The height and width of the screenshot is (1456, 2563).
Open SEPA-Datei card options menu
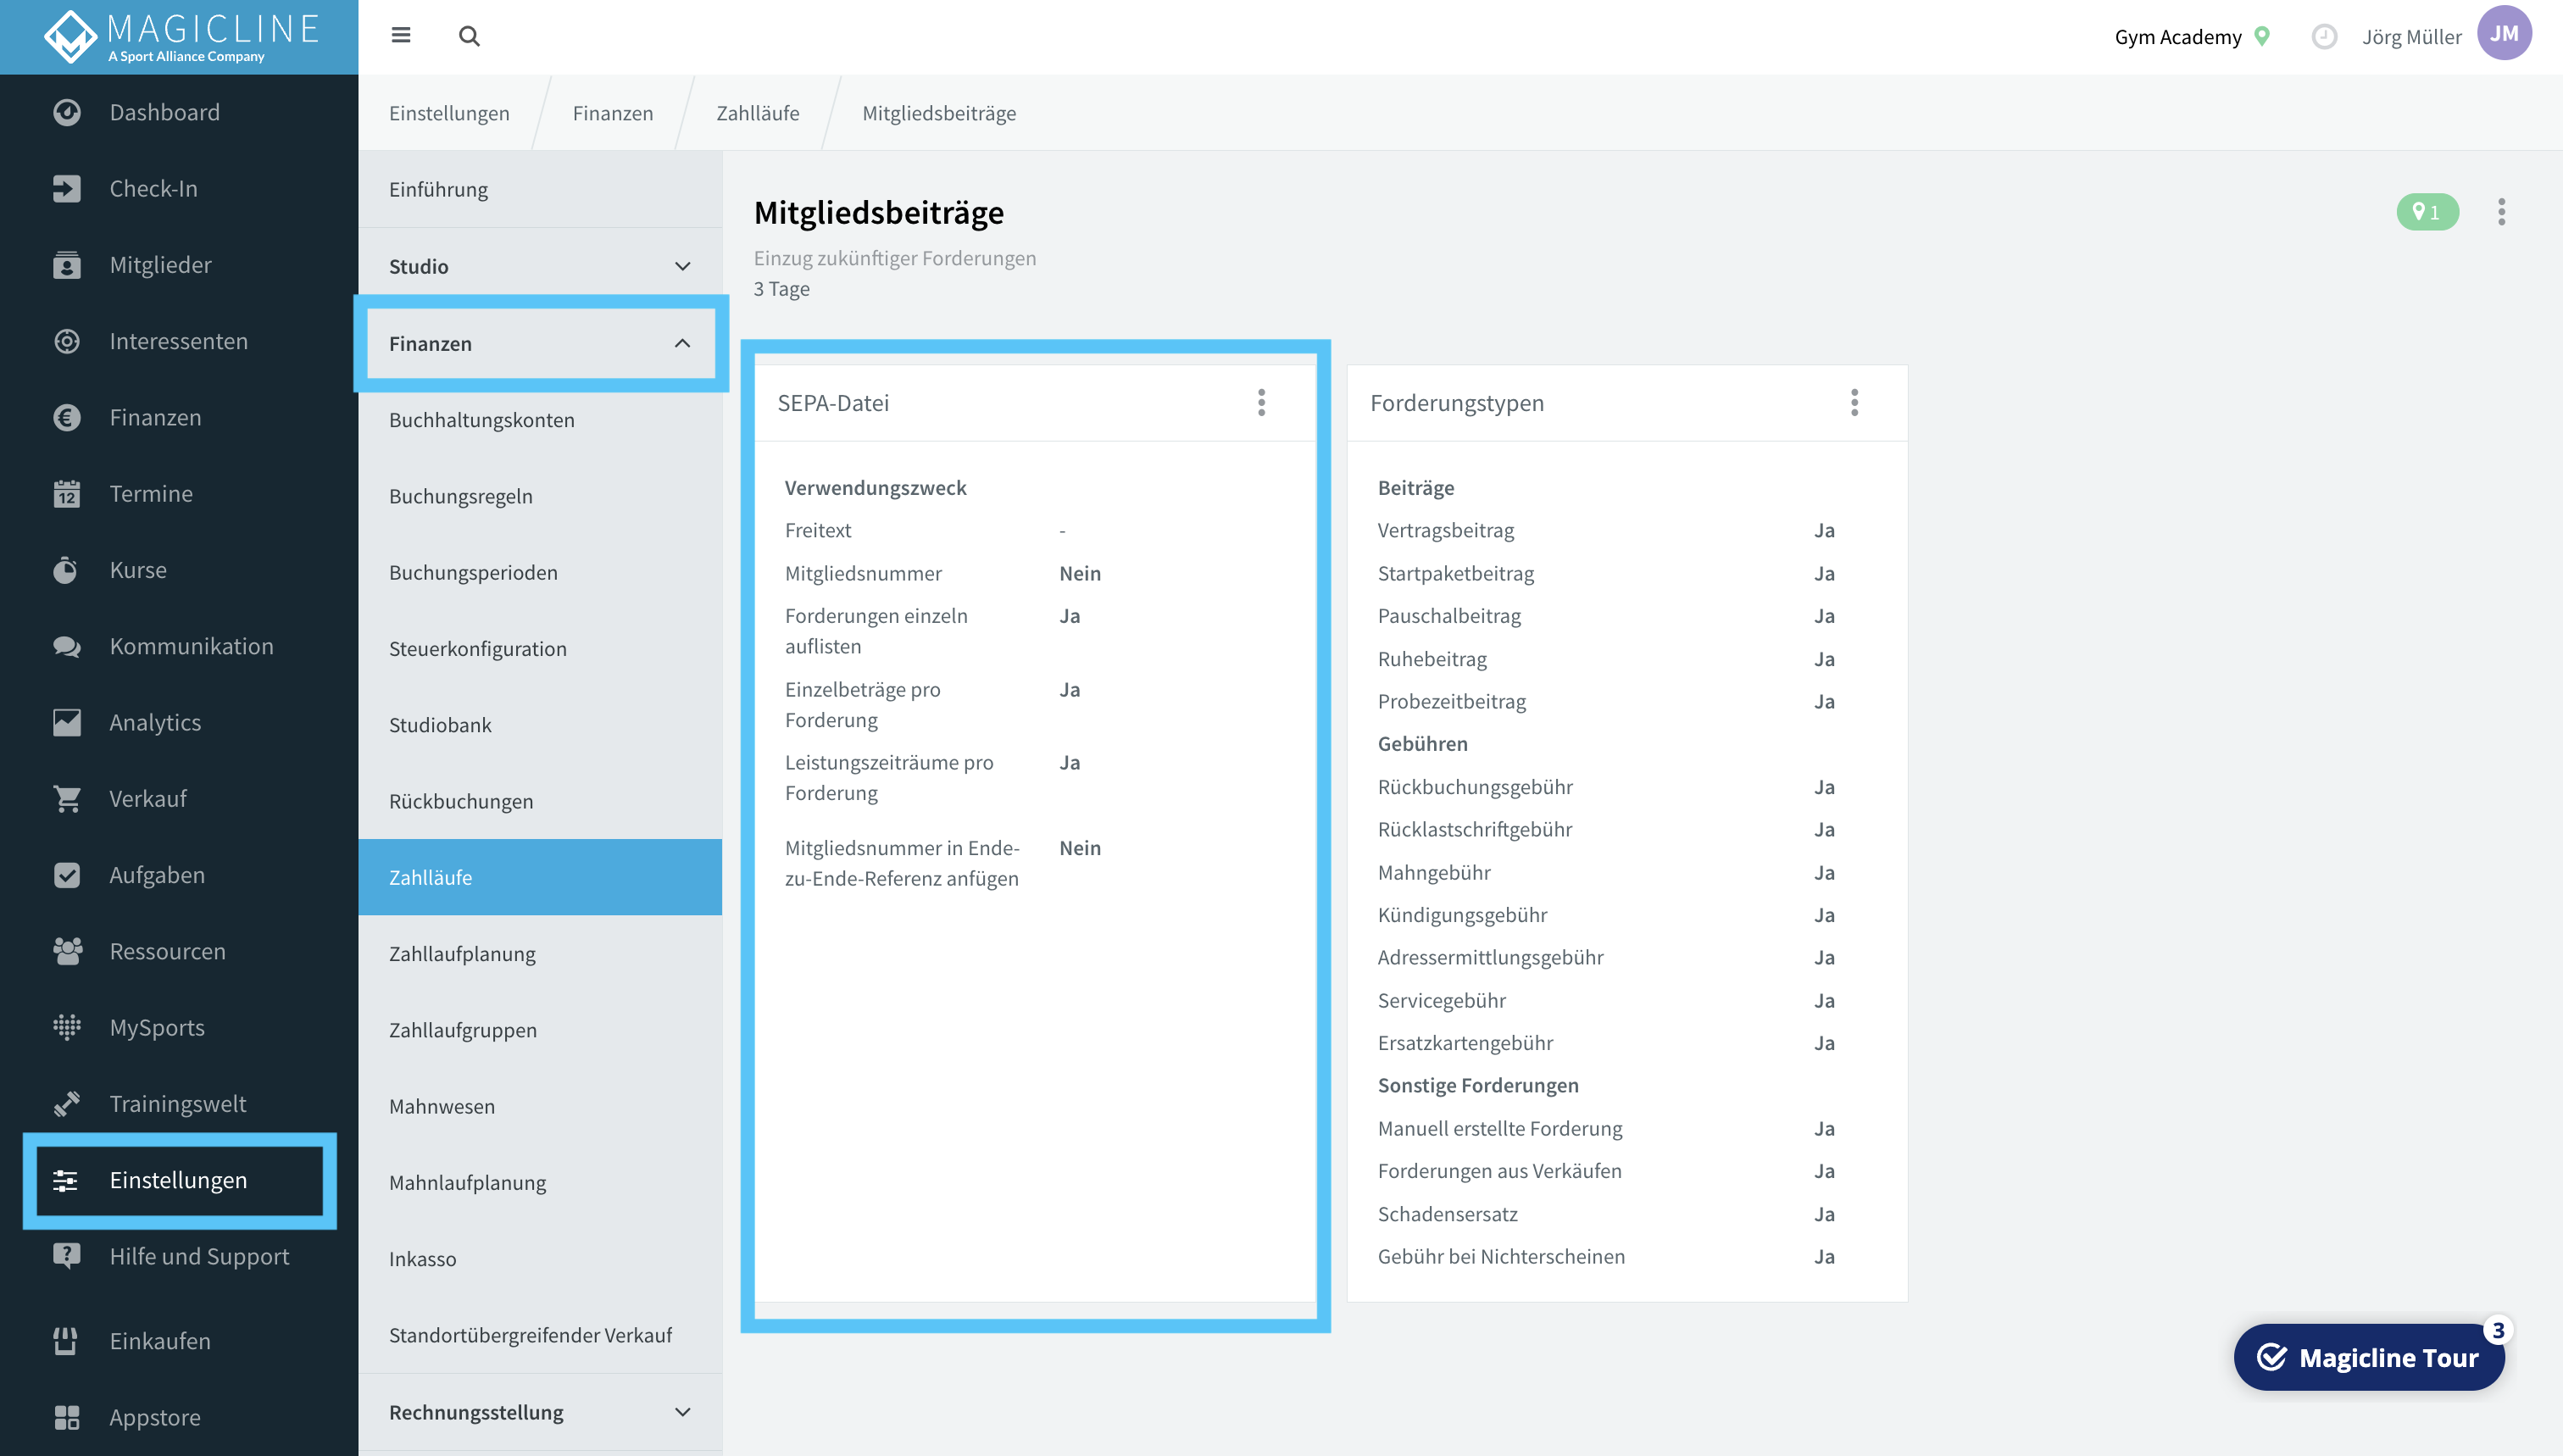[1261, 402]
